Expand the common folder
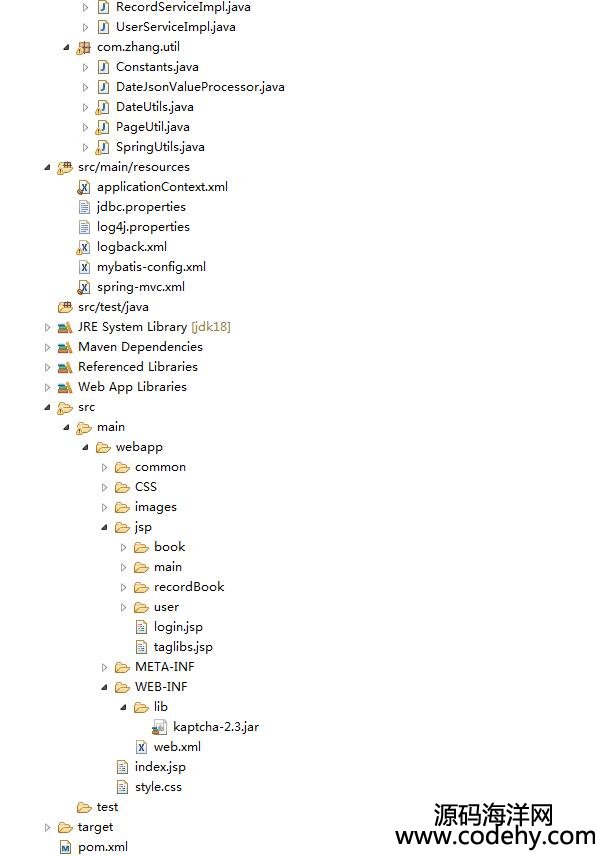 [104, 468]
